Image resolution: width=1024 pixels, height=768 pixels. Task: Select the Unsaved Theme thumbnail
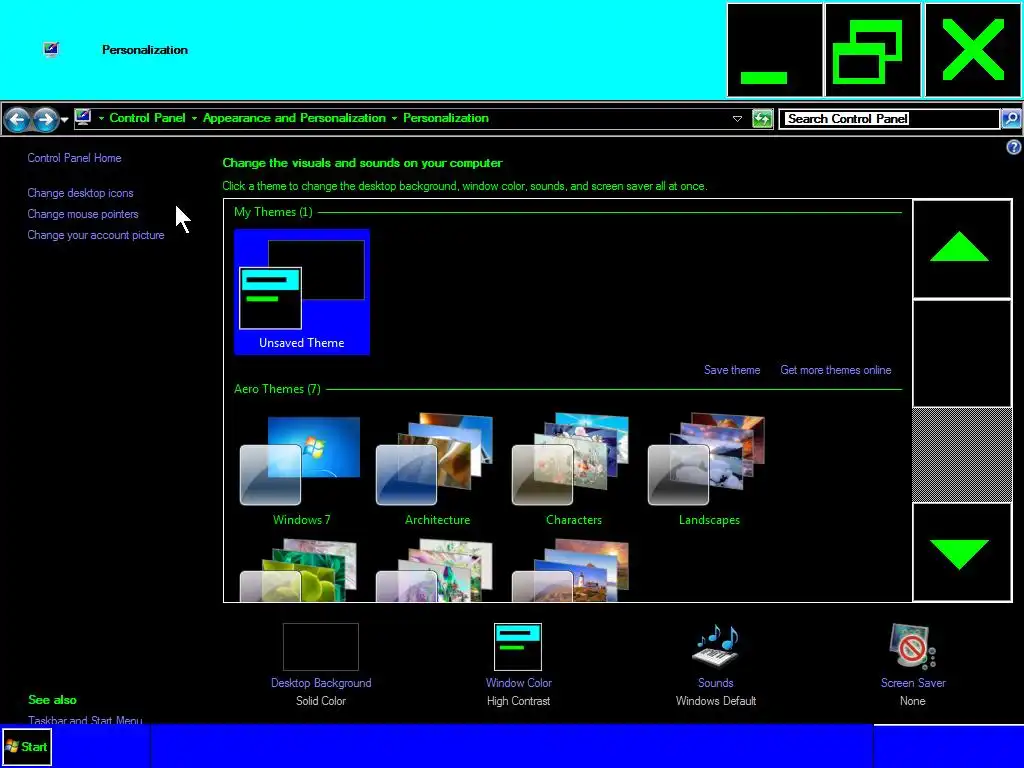tap(302, 292)
